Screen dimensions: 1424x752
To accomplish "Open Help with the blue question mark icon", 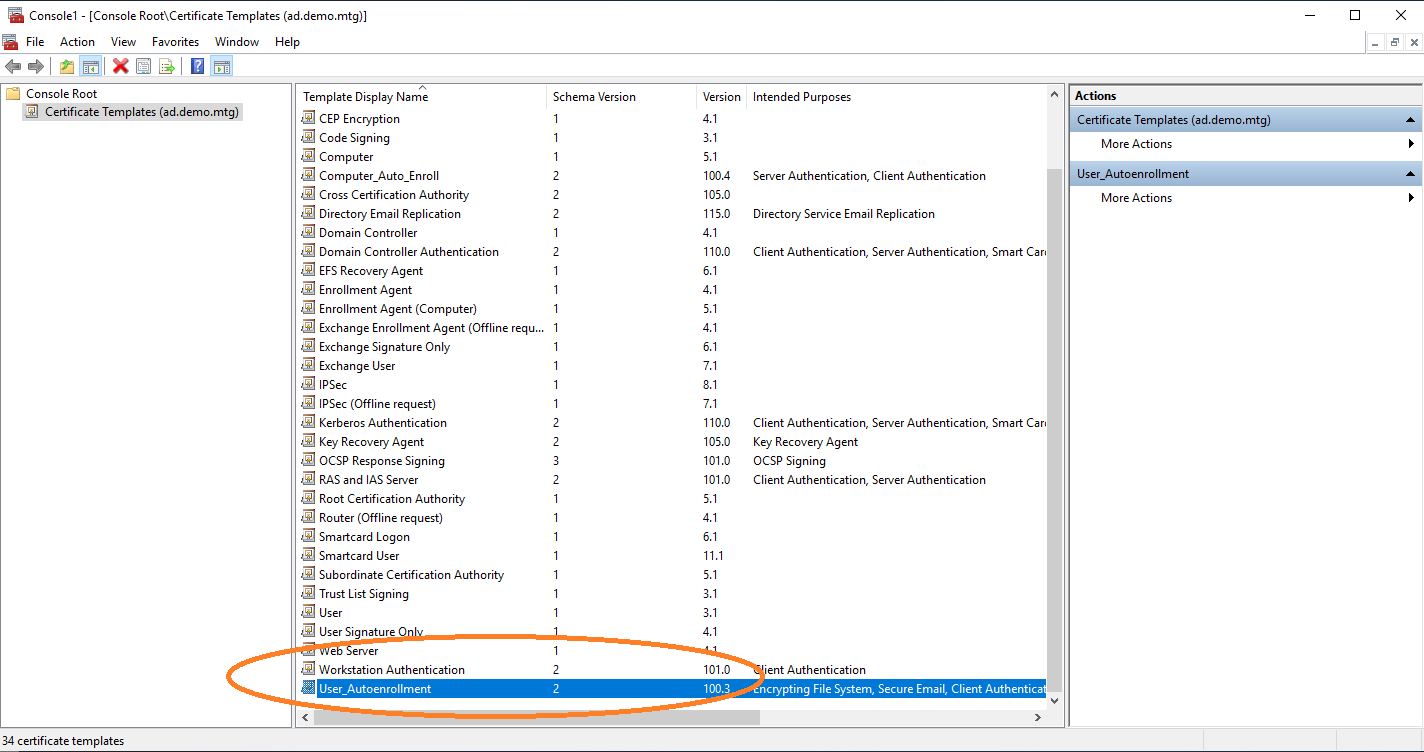I will tap(197, 67).
